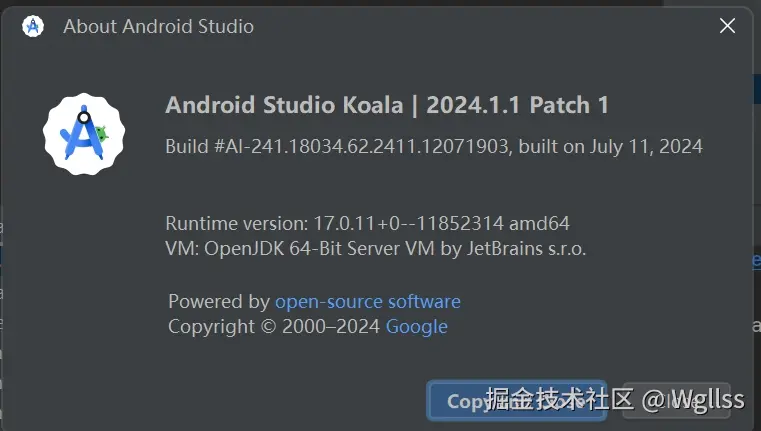
Task: Click the Android Studio icon in title bar
Action: point(33,27)
